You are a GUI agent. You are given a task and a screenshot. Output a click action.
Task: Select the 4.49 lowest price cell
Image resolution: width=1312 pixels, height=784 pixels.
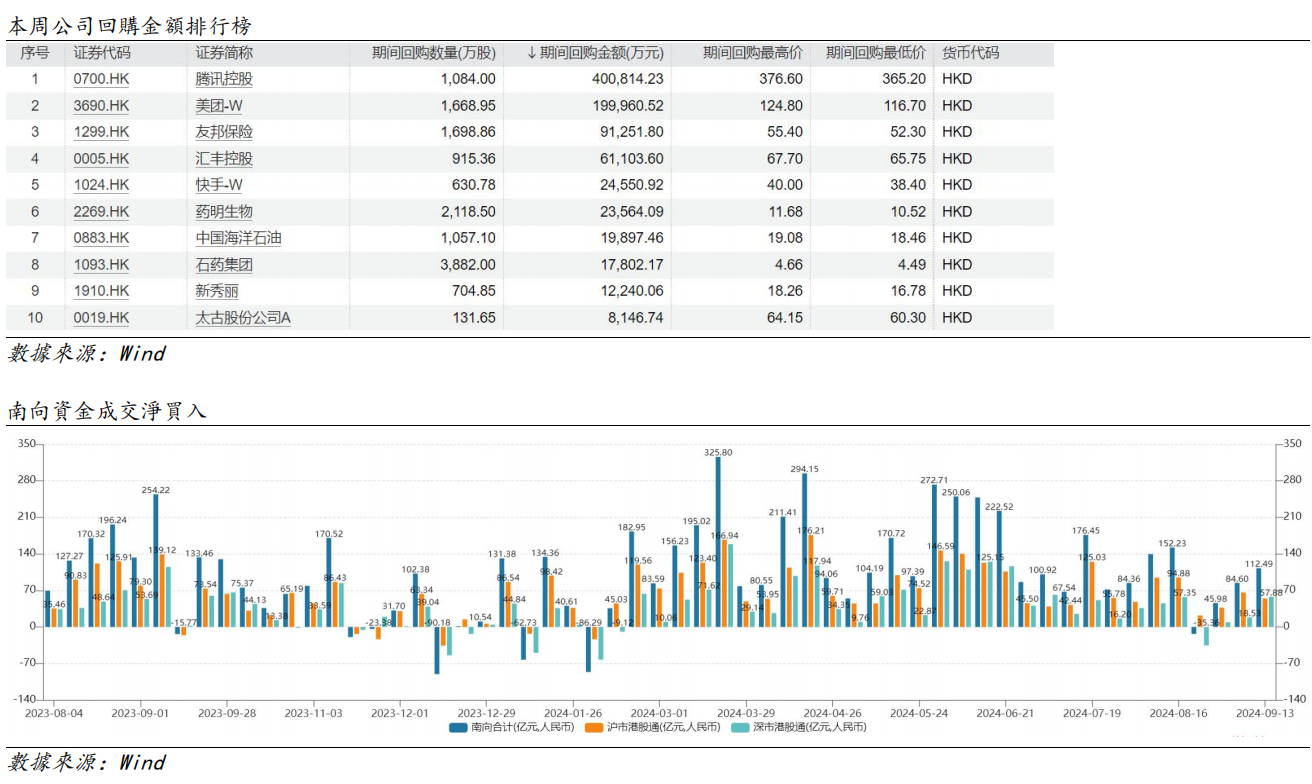911,265
